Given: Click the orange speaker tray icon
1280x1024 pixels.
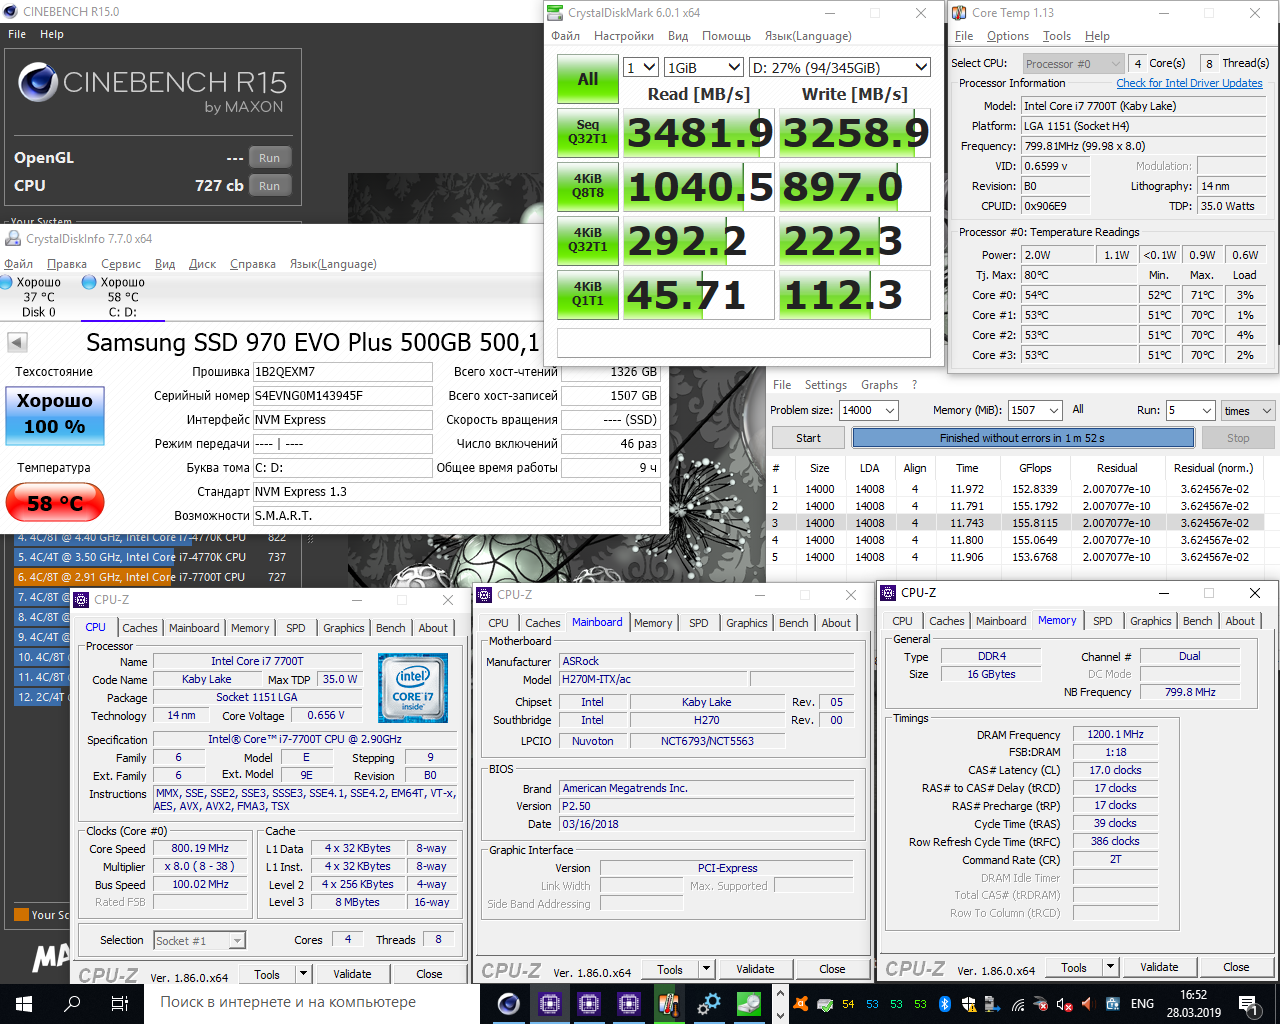Looking at the screenshot, I should pos(1088,1004).
